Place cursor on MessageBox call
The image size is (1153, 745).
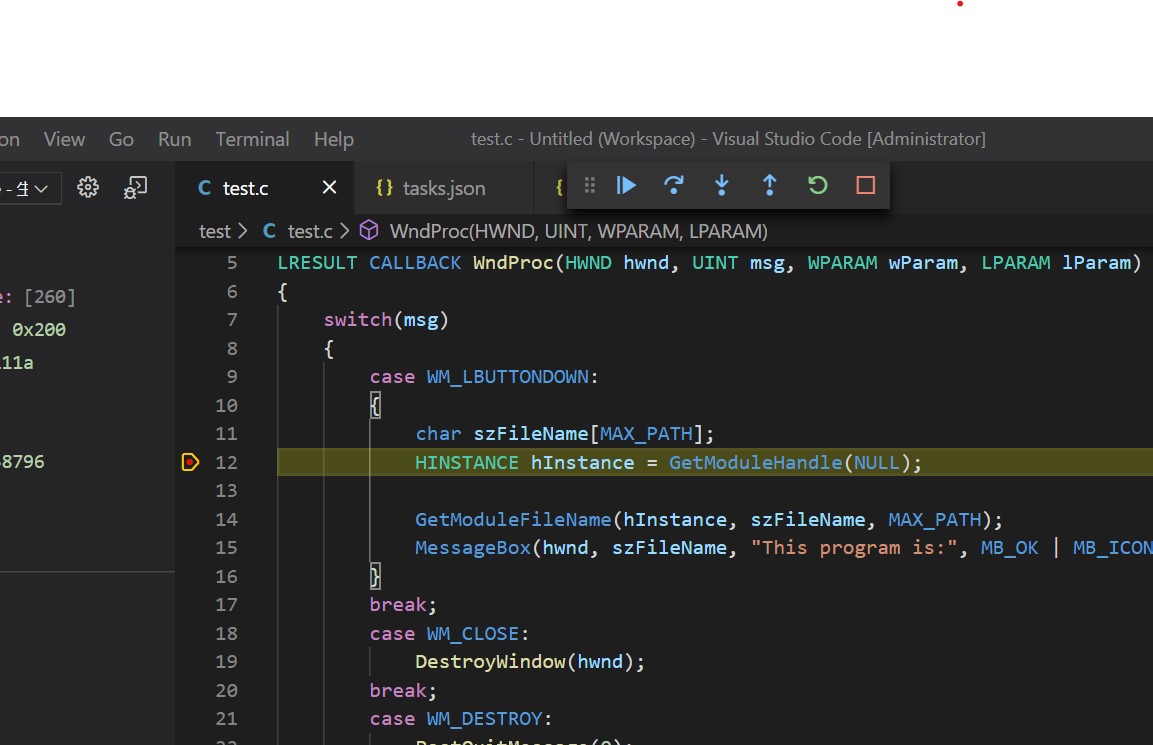pyautogui.click(x=473, y=548)
